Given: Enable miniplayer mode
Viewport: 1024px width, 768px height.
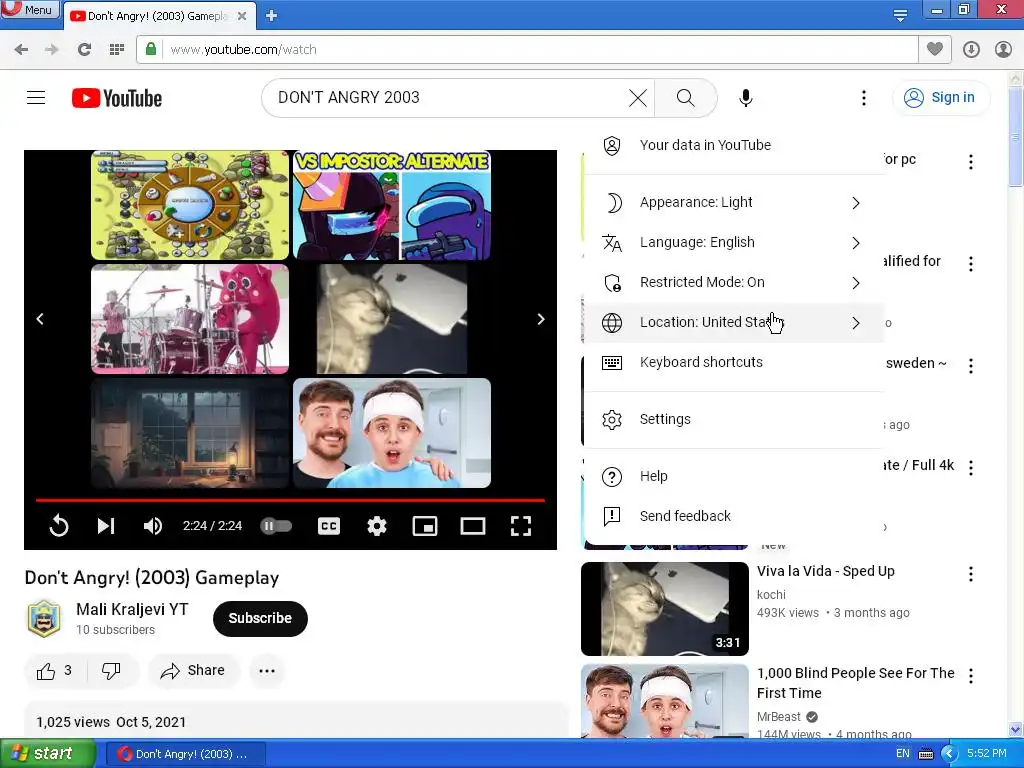Looking at the screenshot, I should [424, 526].
